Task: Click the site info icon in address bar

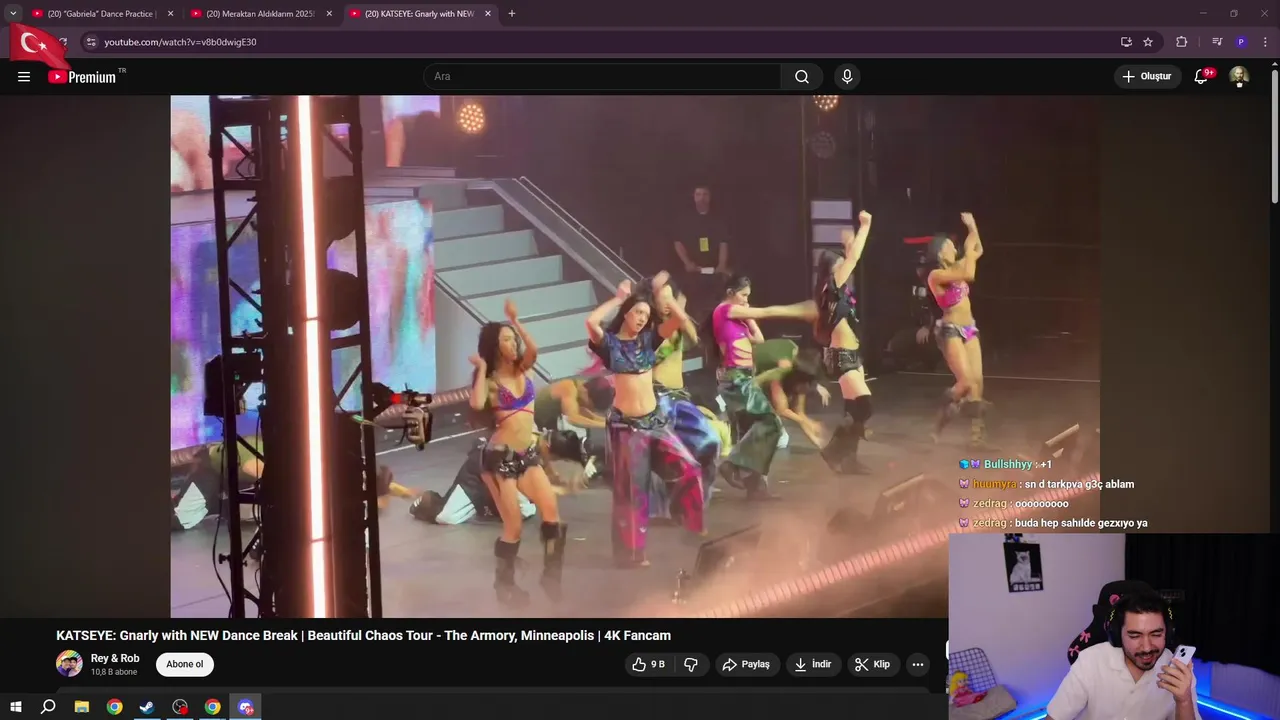Action: tap(91, 42)
